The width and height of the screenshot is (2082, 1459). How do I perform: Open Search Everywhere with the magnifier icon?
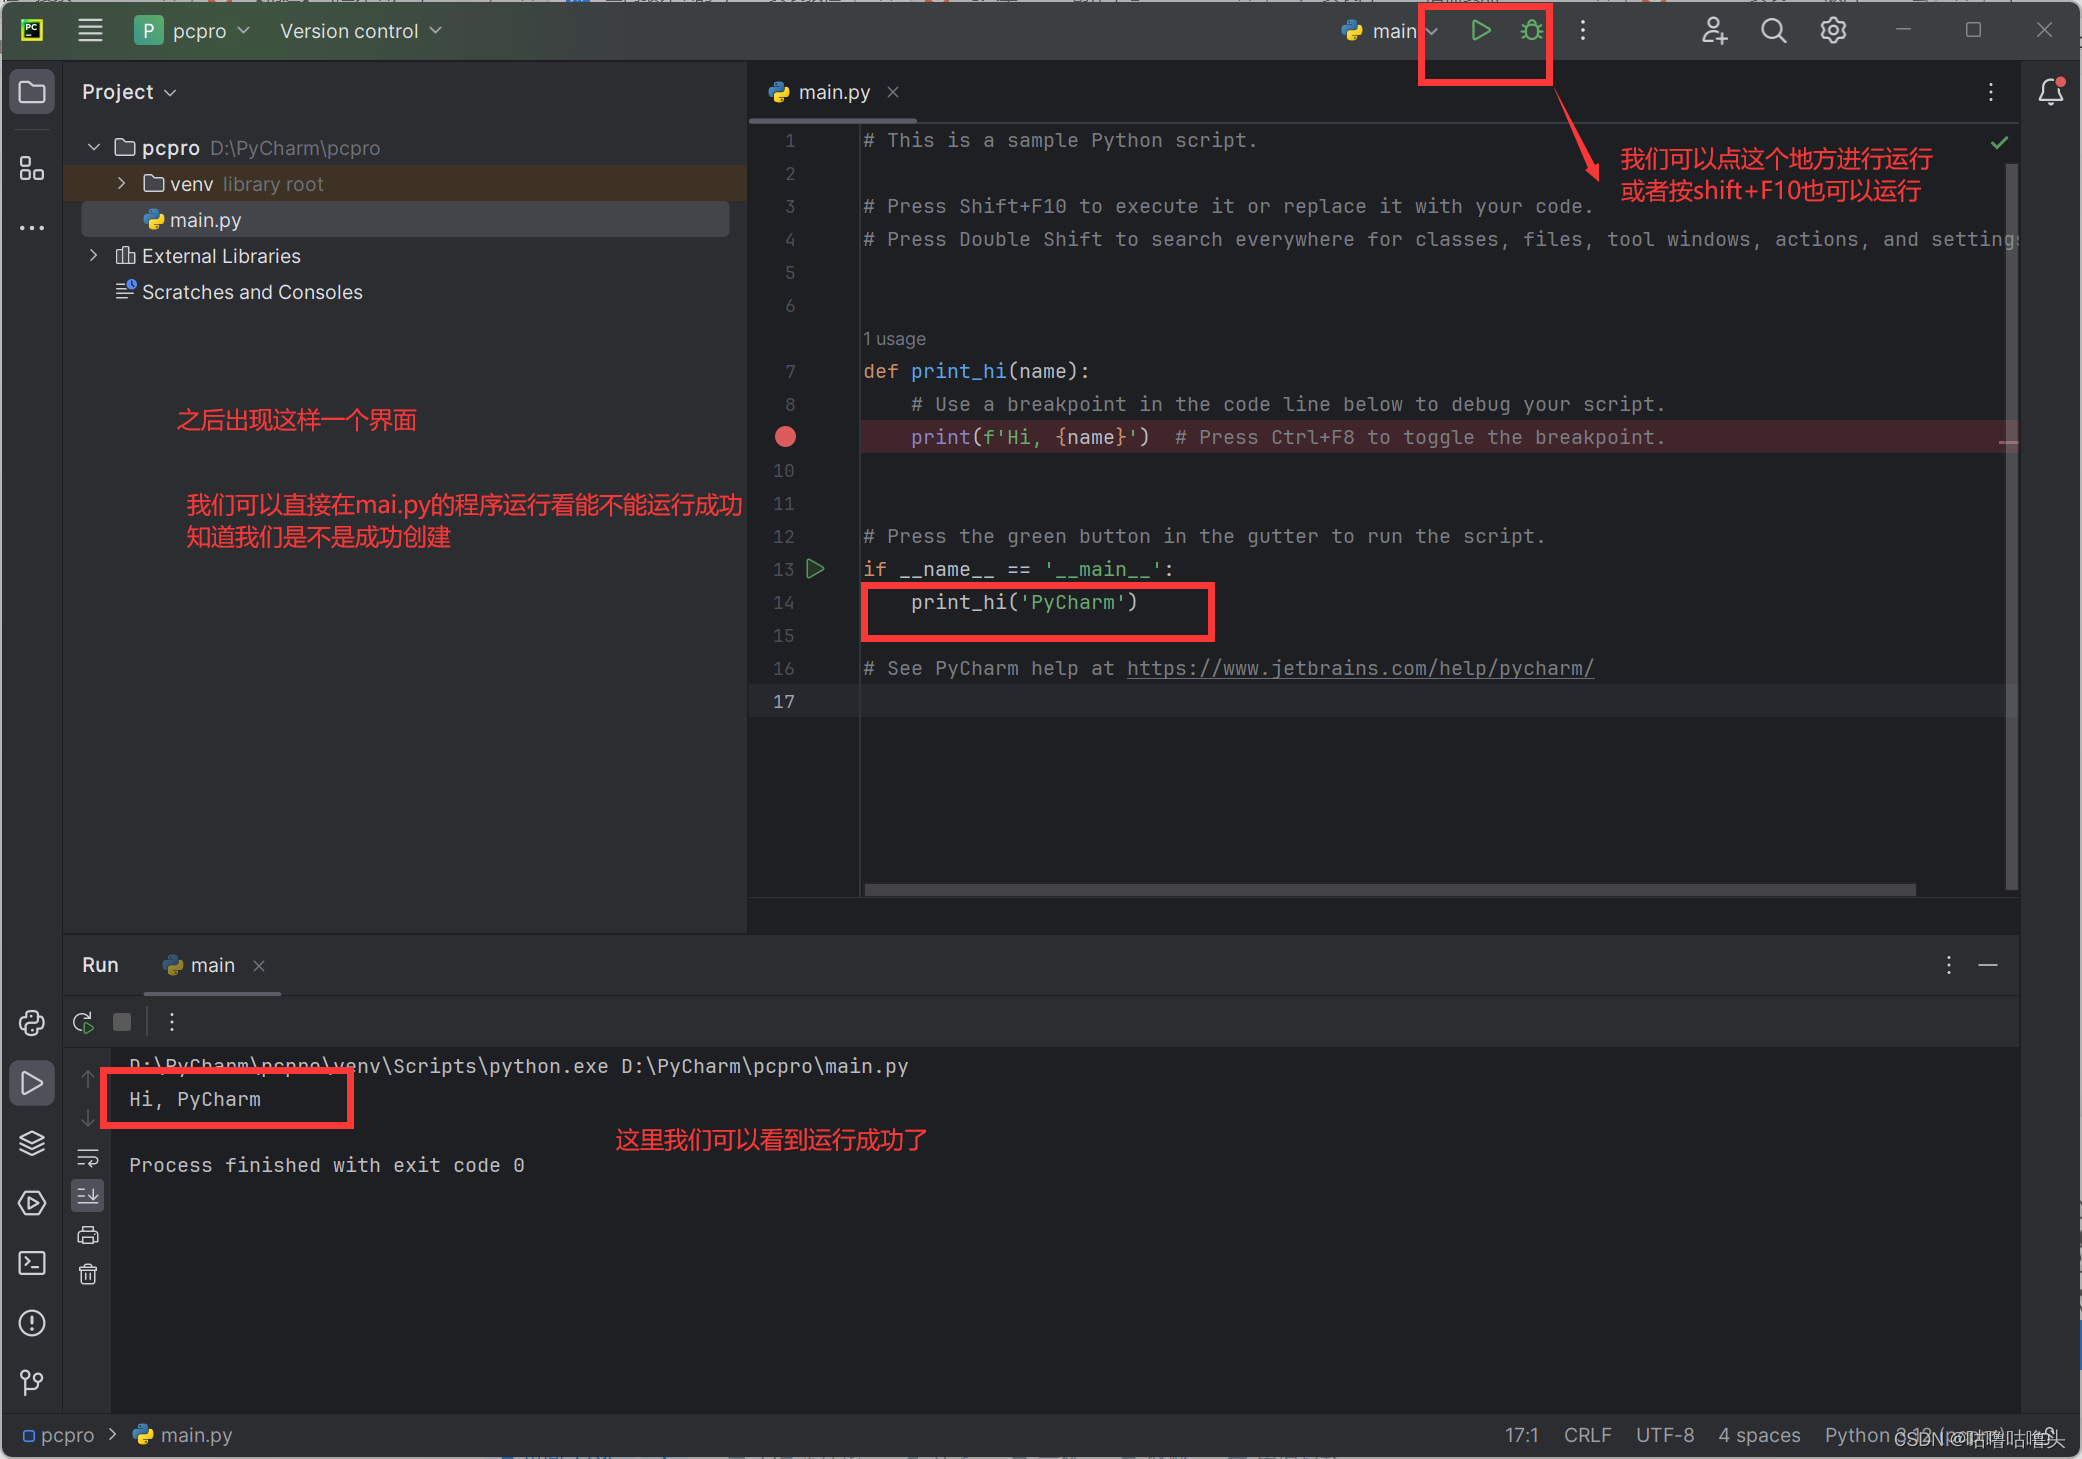(1772, 30)
